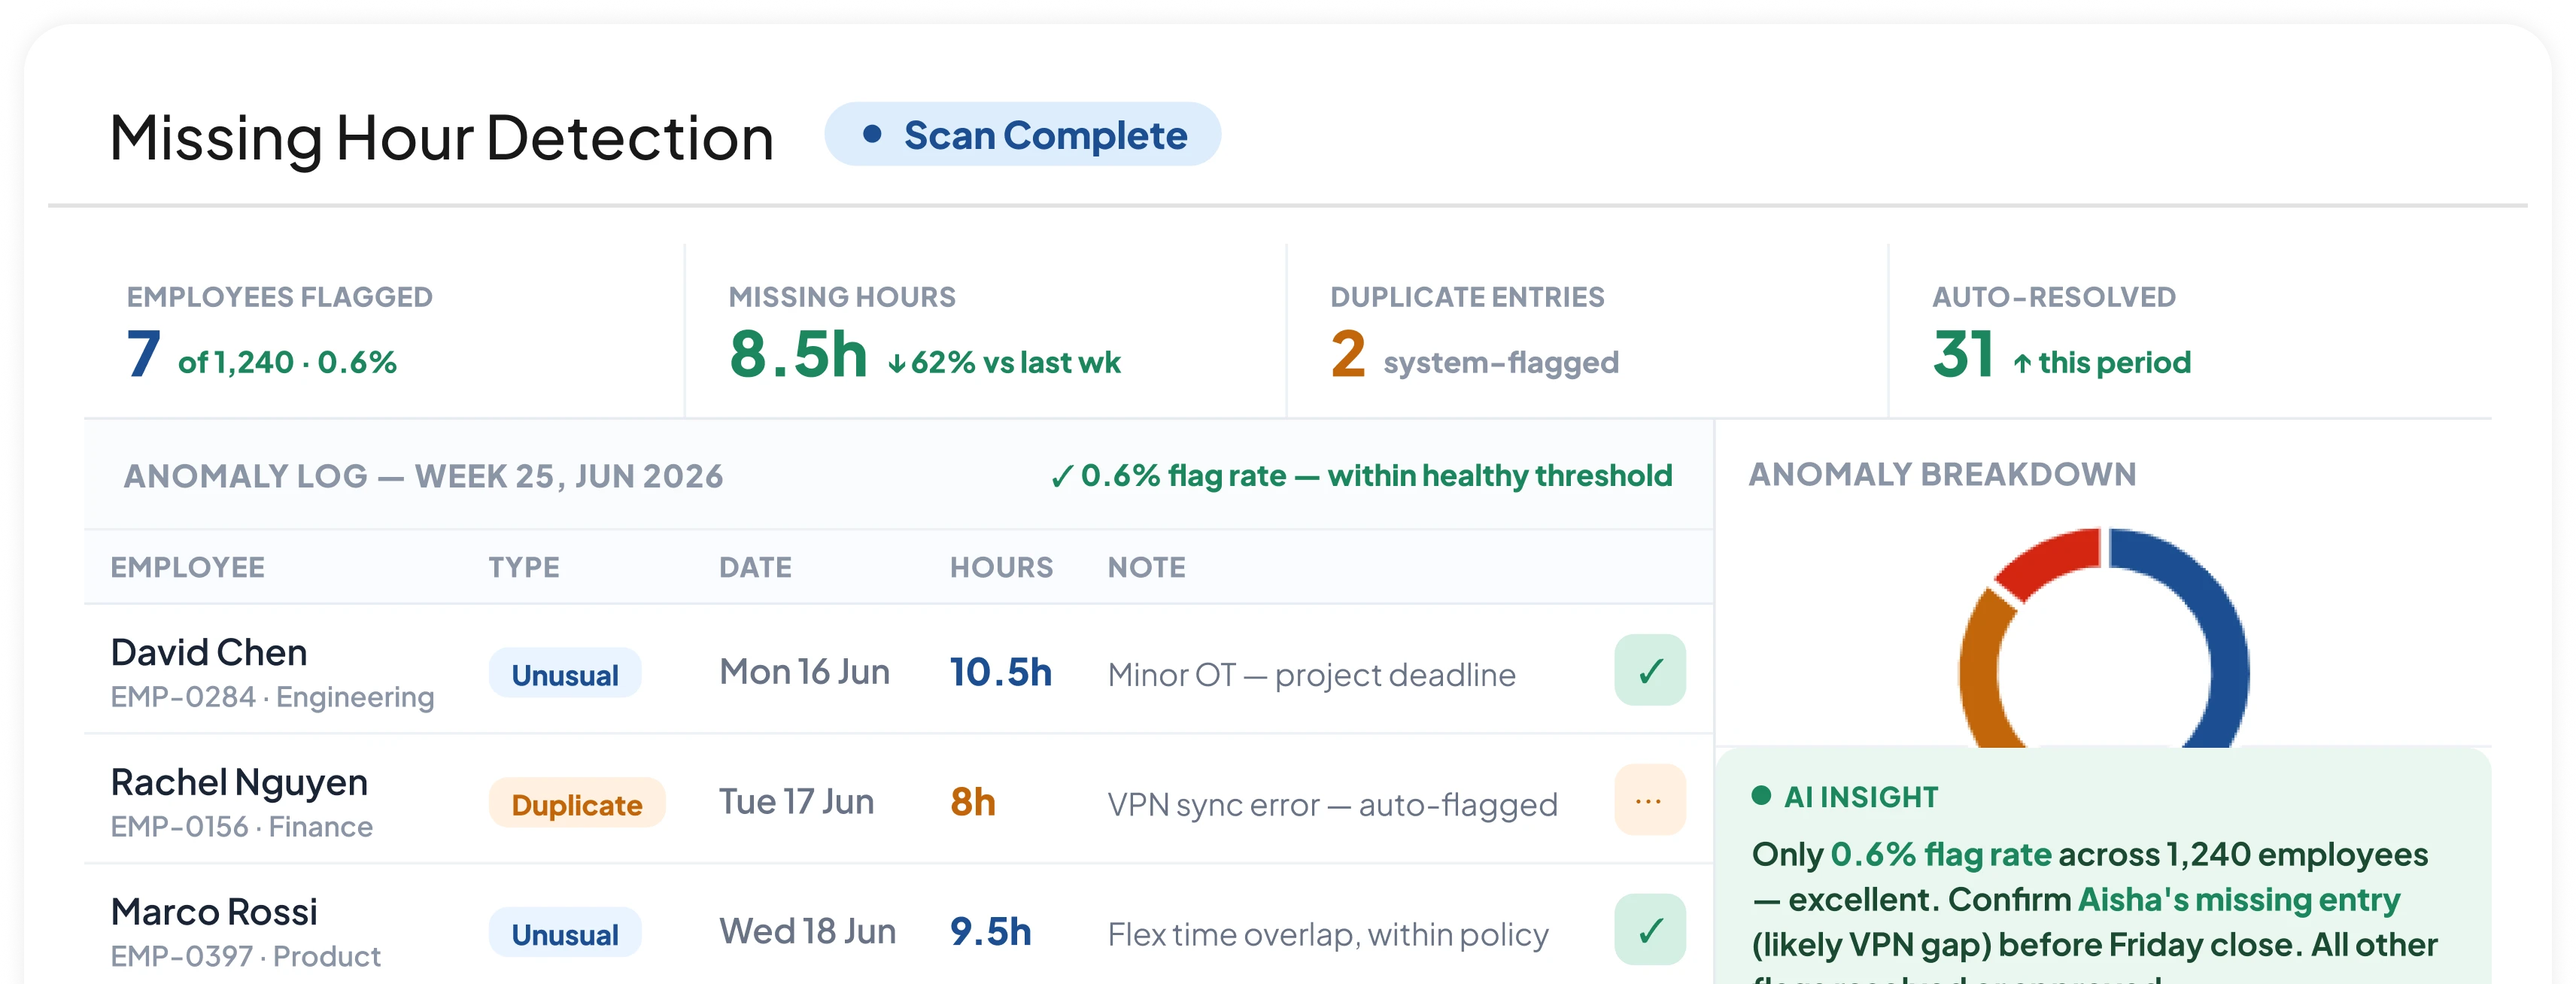Click the '62% vs last wk' trend text

(1004, 362)
